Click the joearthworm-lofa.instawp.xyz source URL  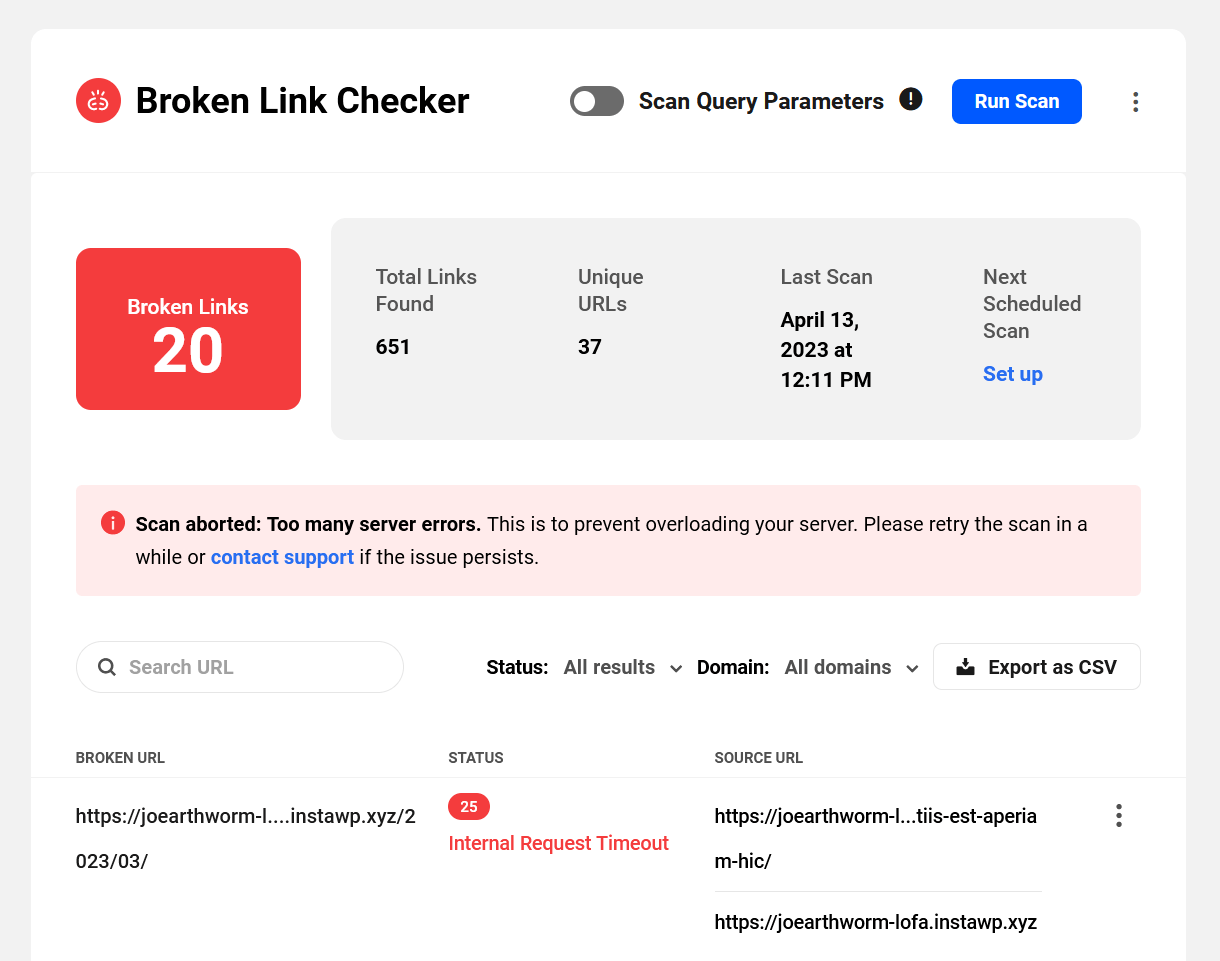(x=875, y=922)
